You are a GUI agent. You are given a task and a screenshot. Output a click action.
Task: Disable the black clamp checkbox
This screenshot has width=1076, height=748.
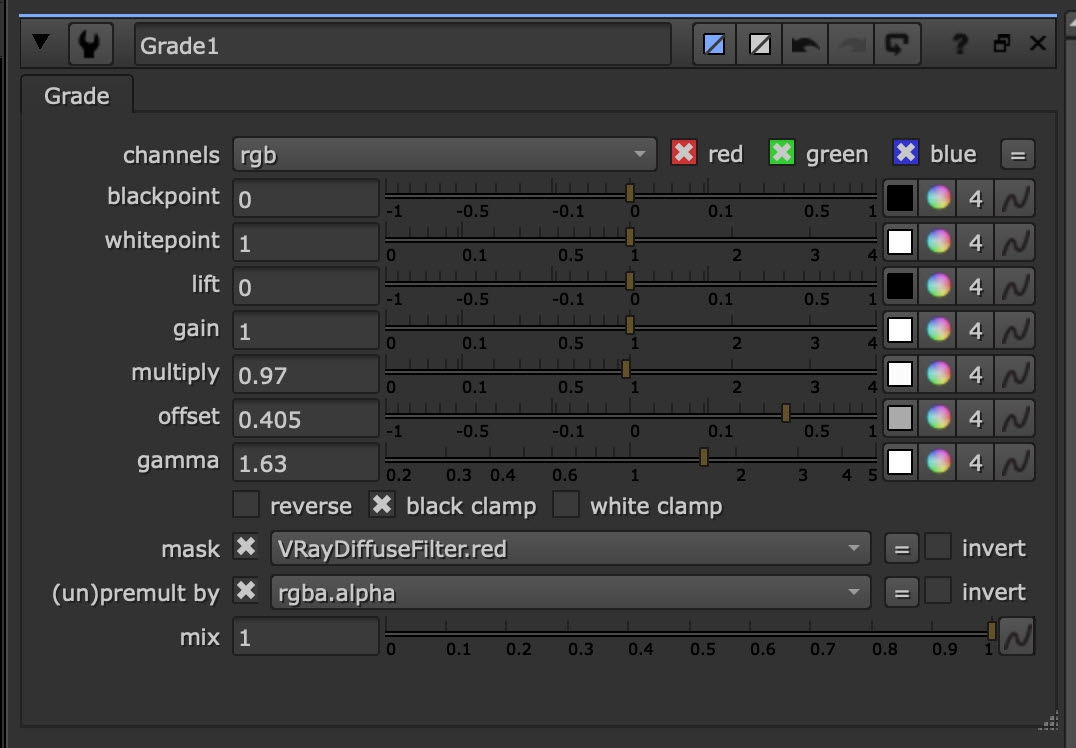[x=382, y=505]
